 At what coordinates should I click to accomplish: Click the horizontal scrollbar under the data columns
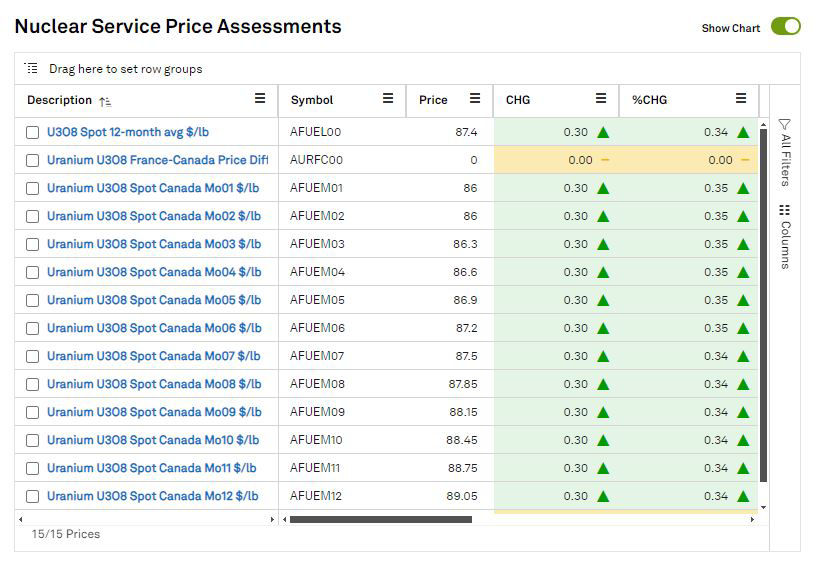[380, 519]
